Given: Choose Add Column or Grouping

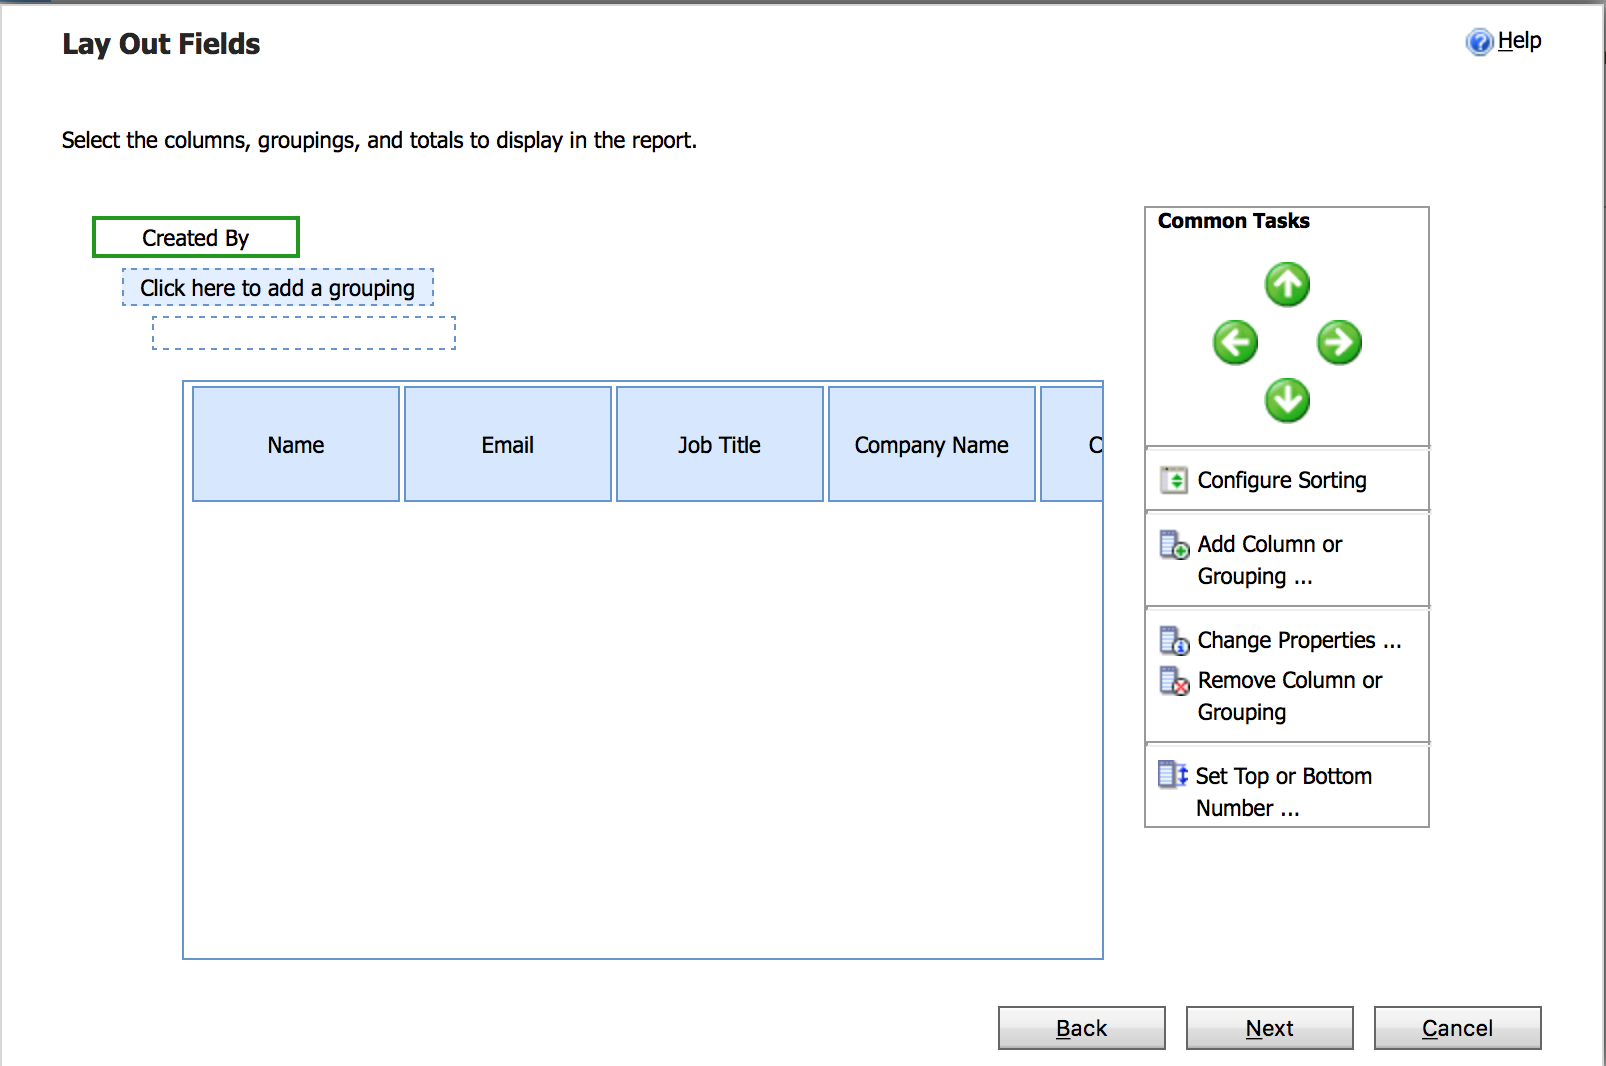Looking at the screenshot, I should (x=1270, y=560).
